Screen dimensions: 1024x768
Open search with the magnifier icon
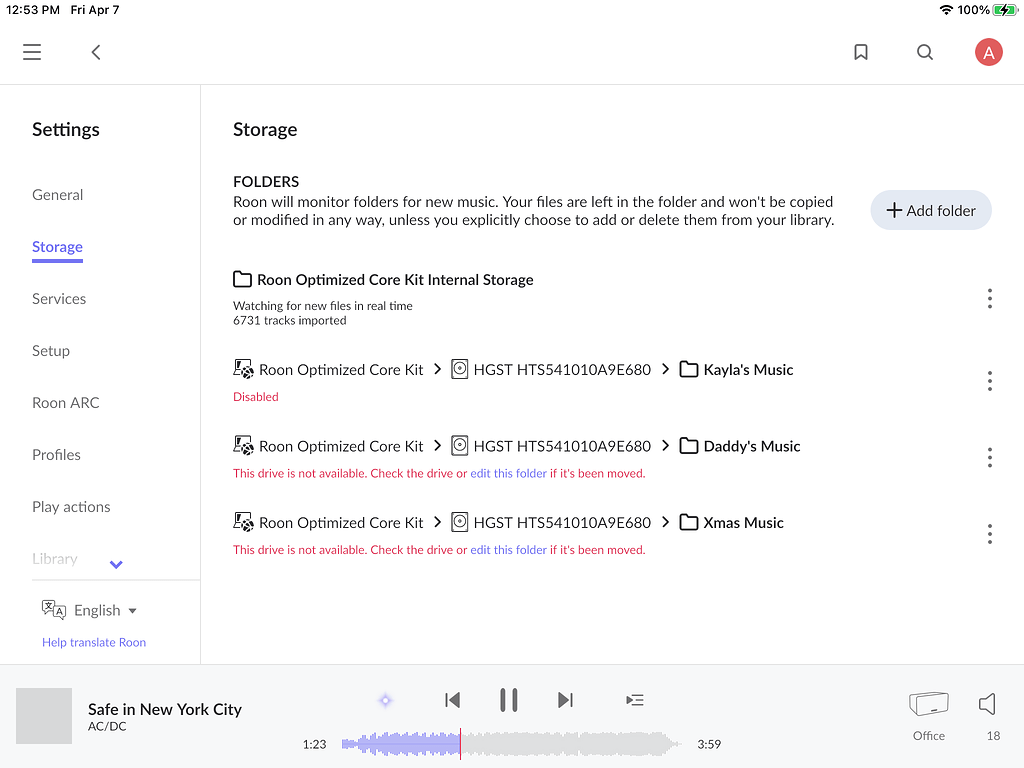tap(925, 51)
